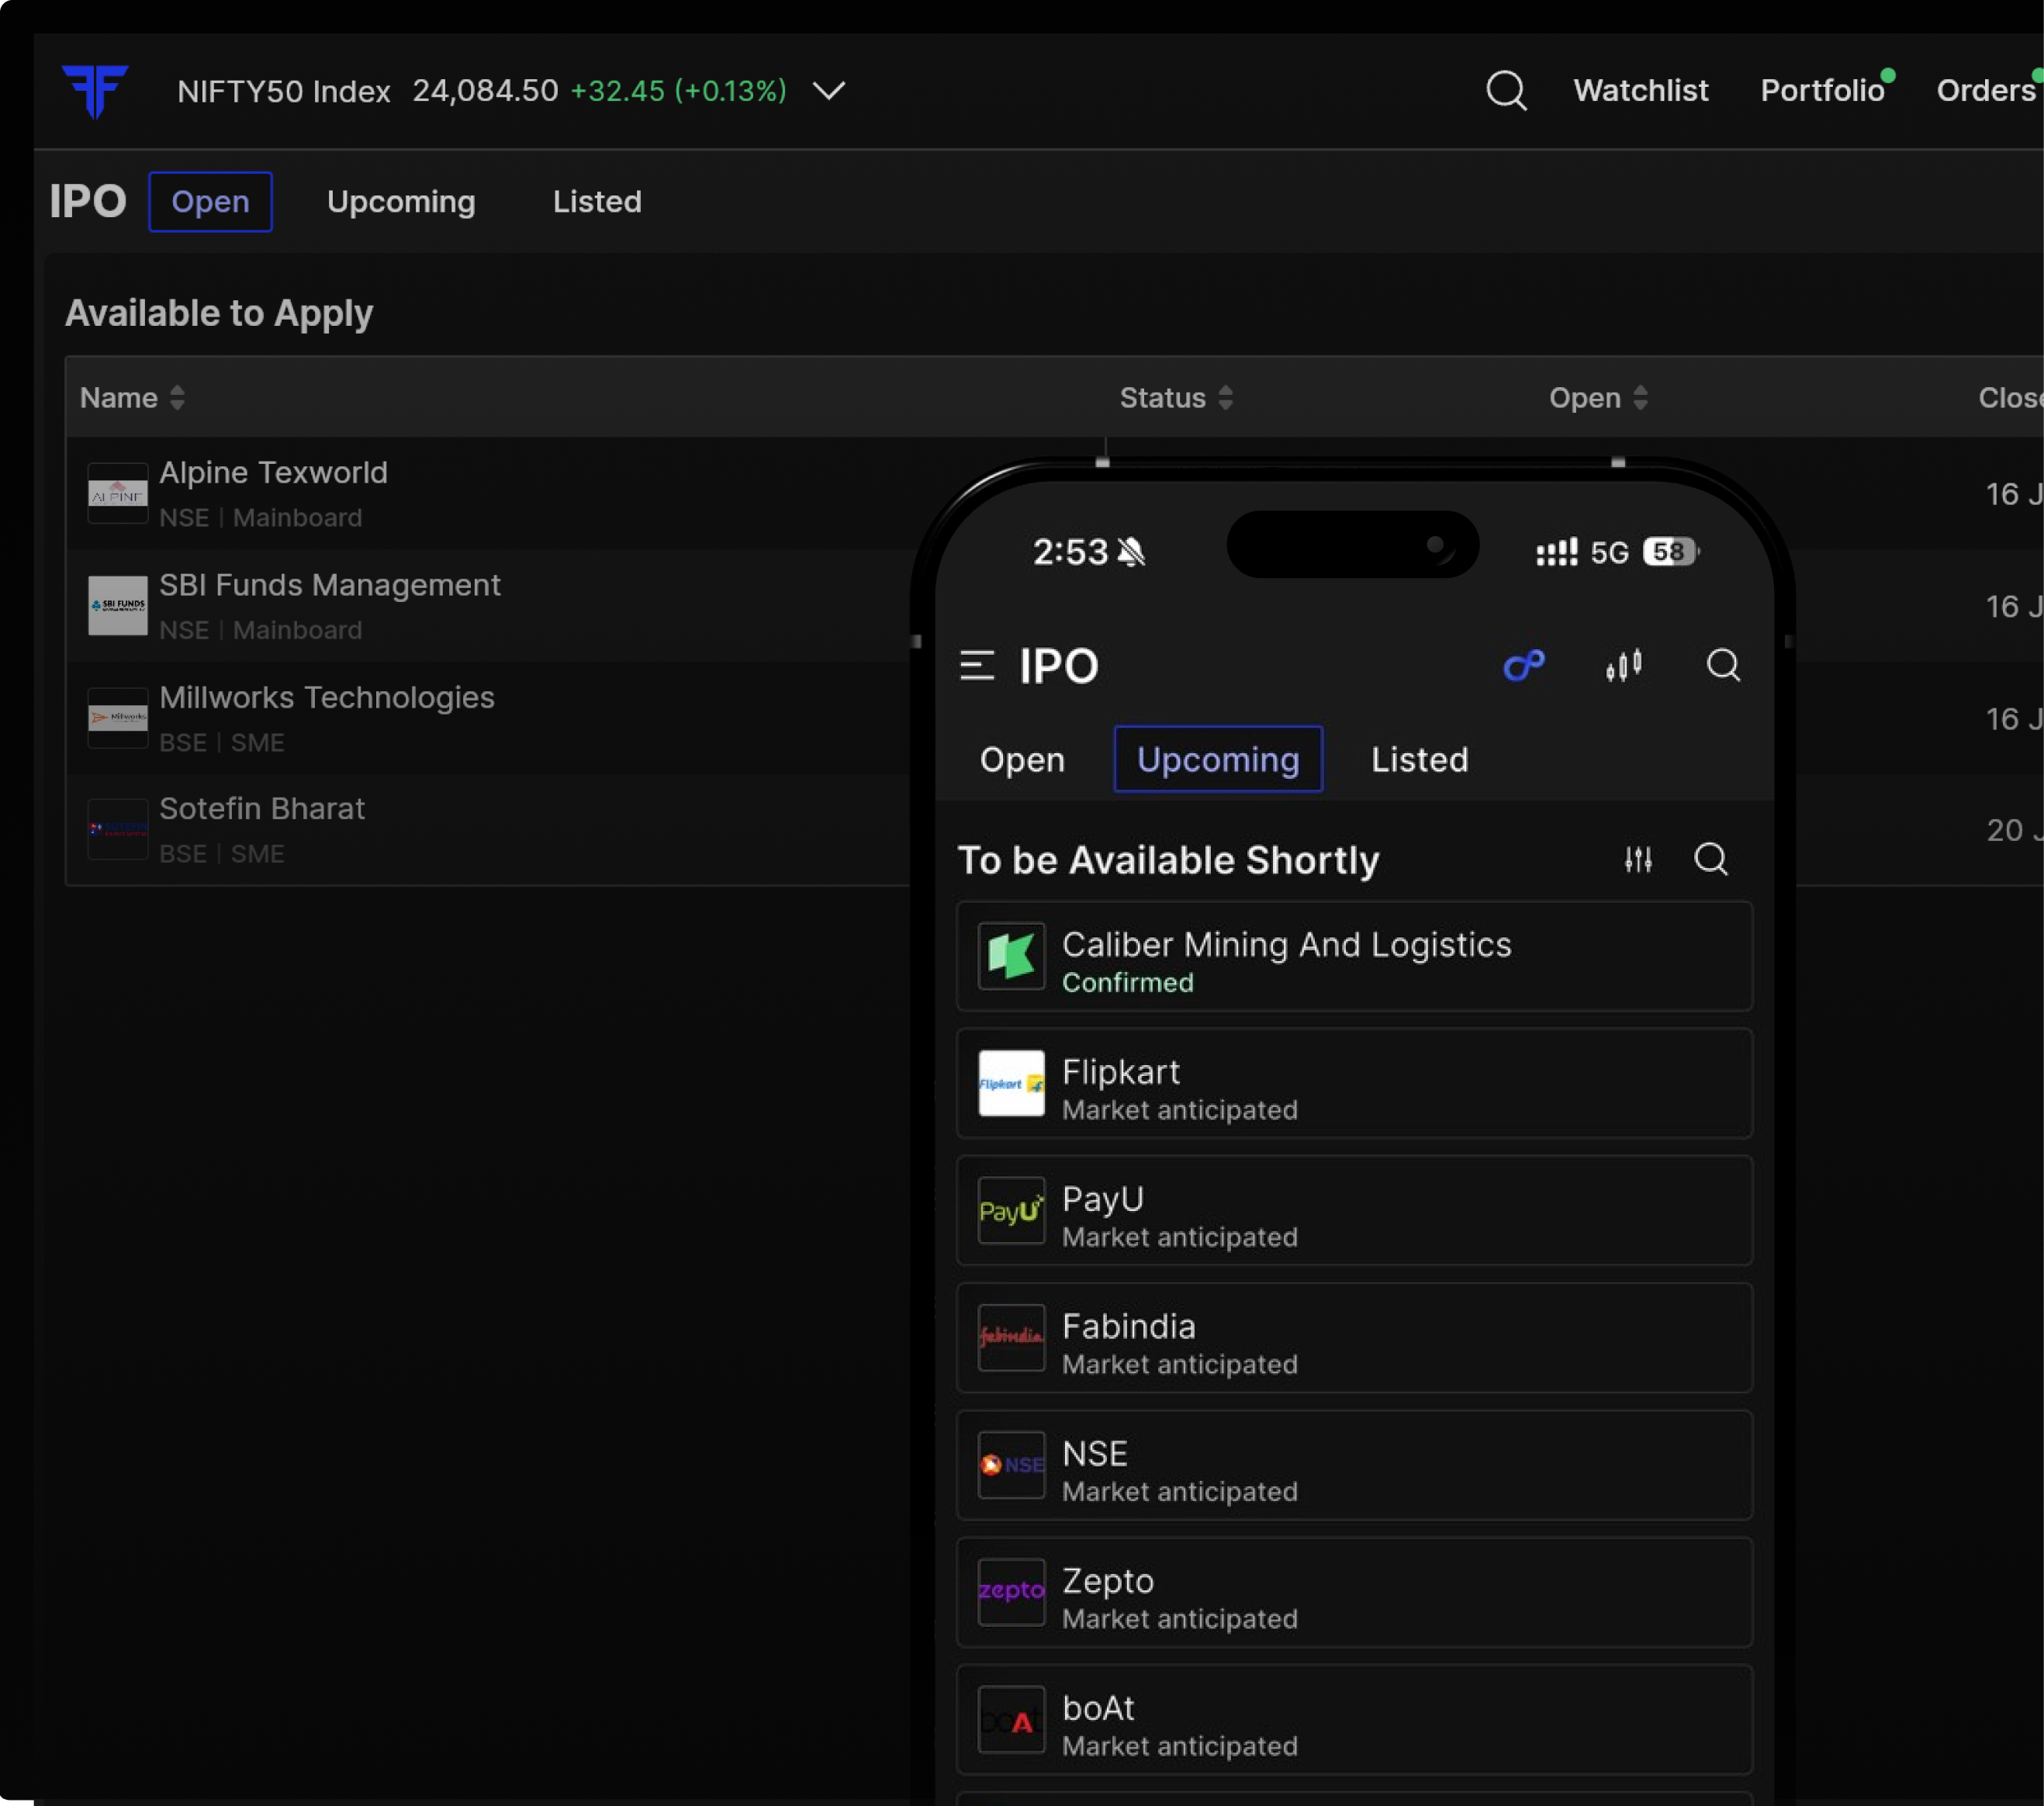The image size is (2044, 1806).
Task: Switch to the desktop Upcoming tab
Action: (401, 202)
